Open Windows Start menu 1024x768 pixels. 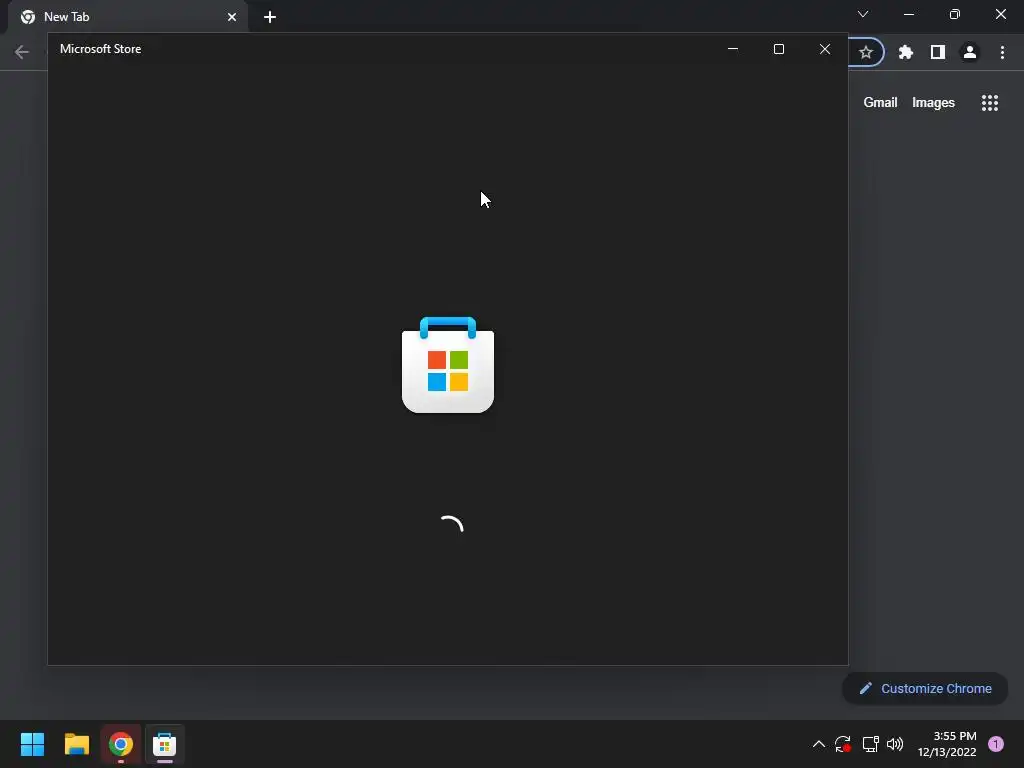tap(32, 744)
